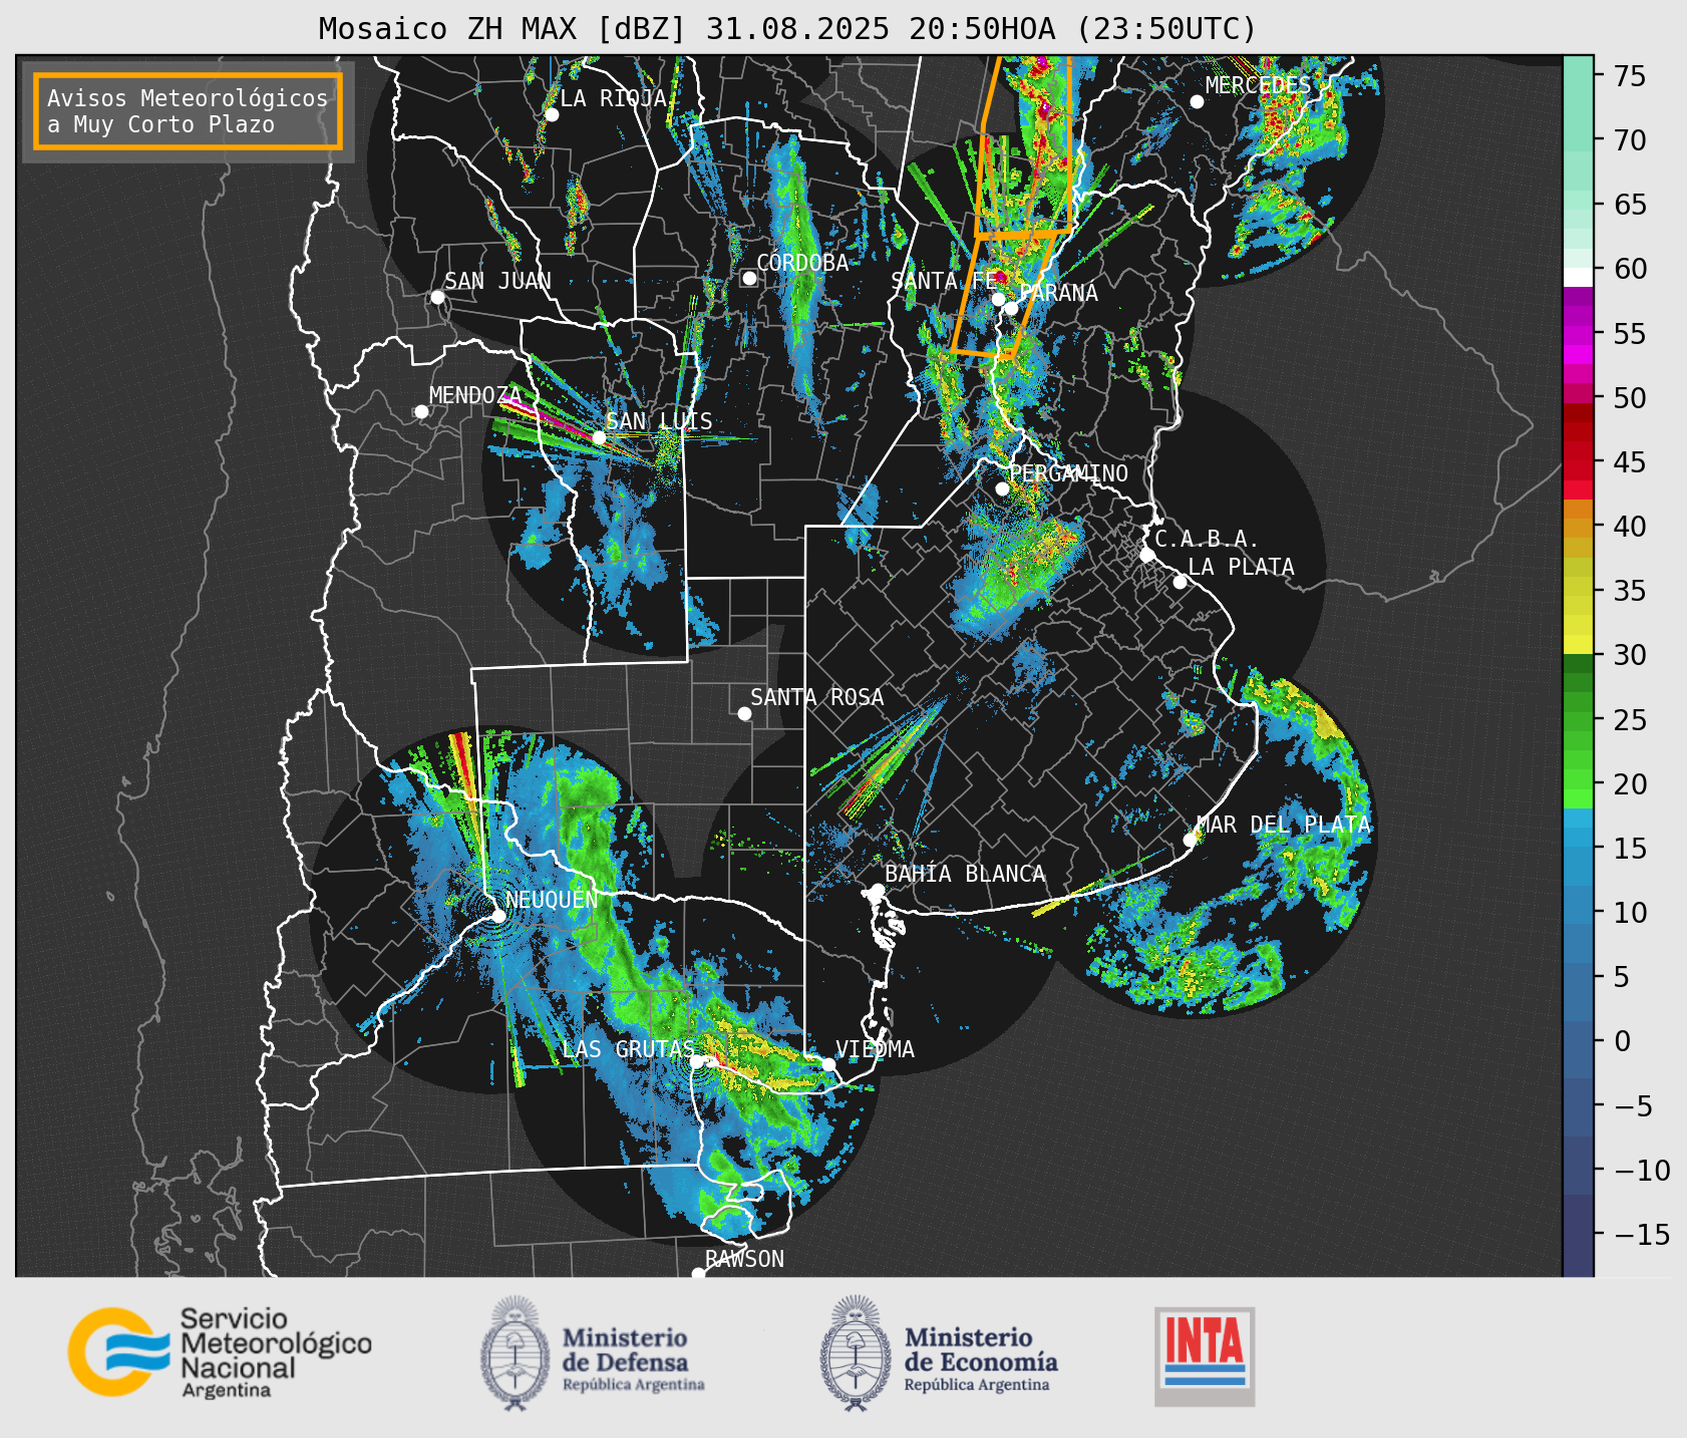Click the PARANÁ city label
1687x1438 pixels.
click(1058, 293)
